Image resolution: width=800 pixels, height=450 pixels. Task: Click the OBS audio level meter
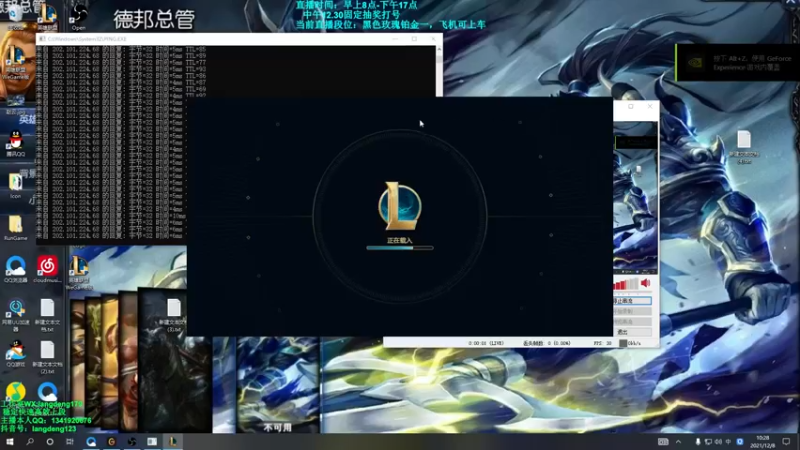(x=626, y=284)
